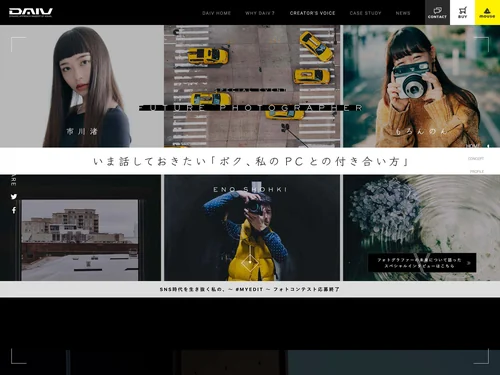Open the CREATOR'S VOICE menu item

(312, 13)
